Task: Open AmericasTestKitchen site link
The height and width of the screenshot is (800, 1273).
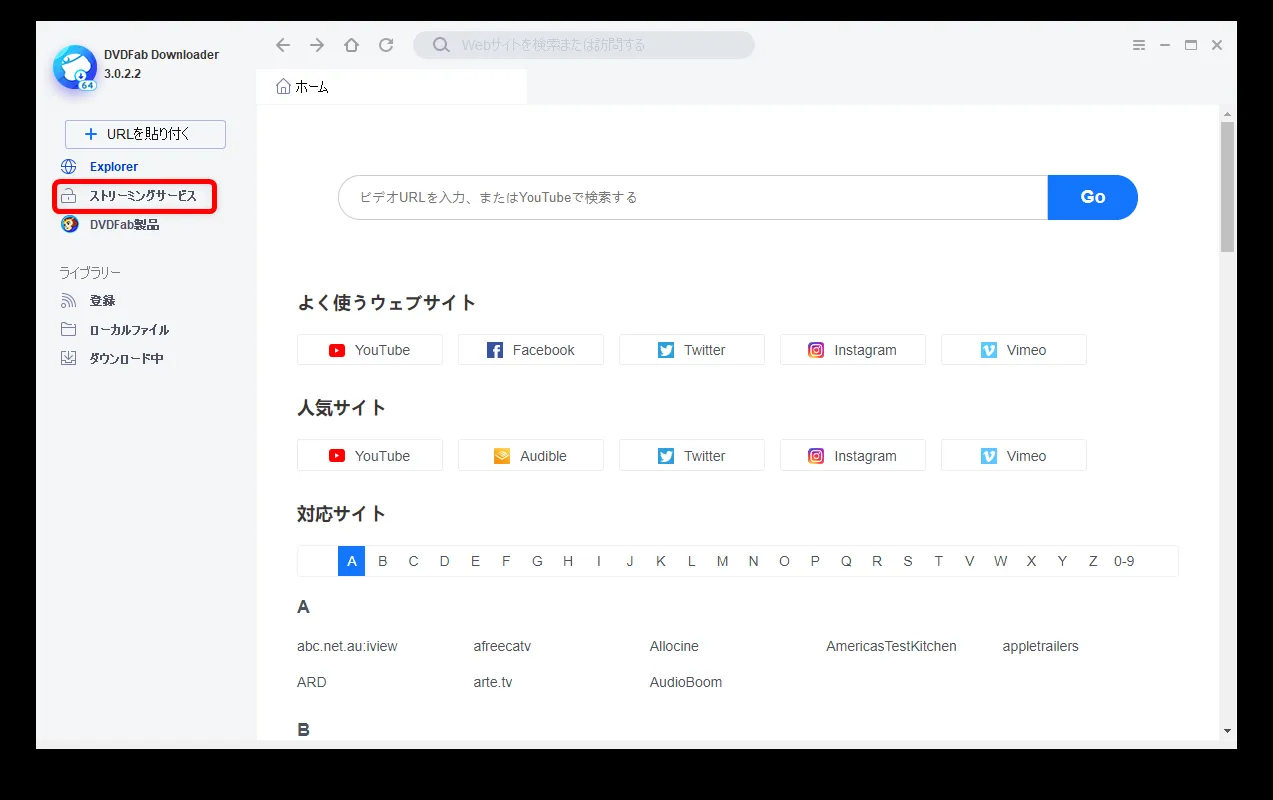Action: click(x=891, y=646)
